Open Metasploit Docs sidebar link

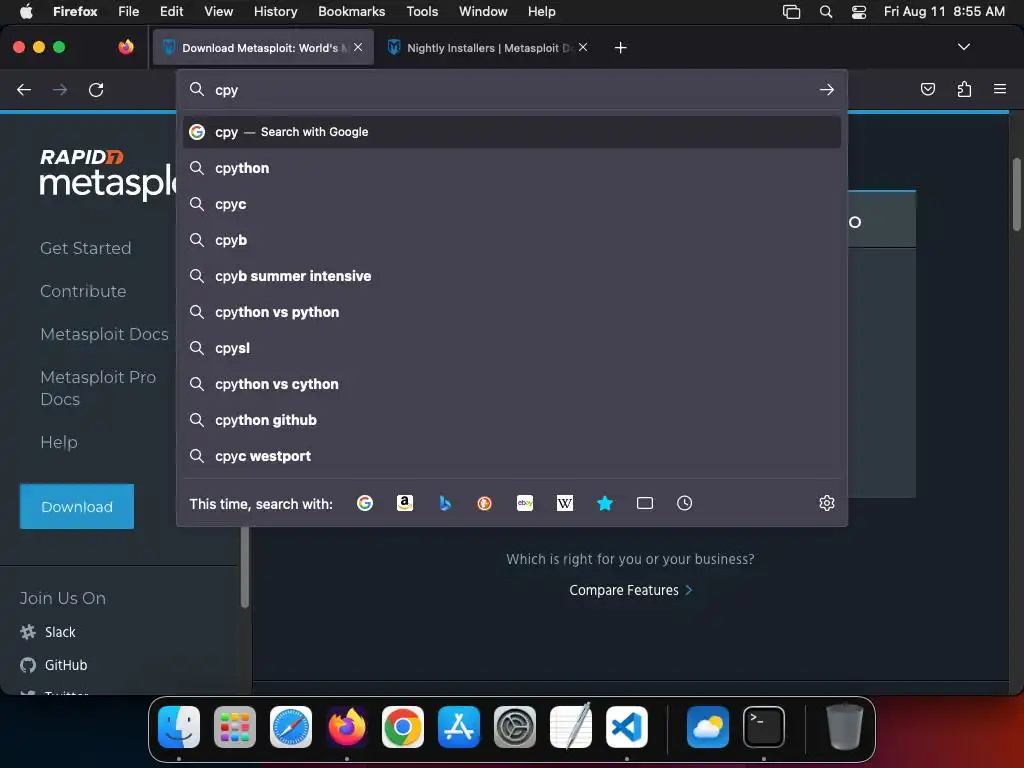tap(104, 334)
